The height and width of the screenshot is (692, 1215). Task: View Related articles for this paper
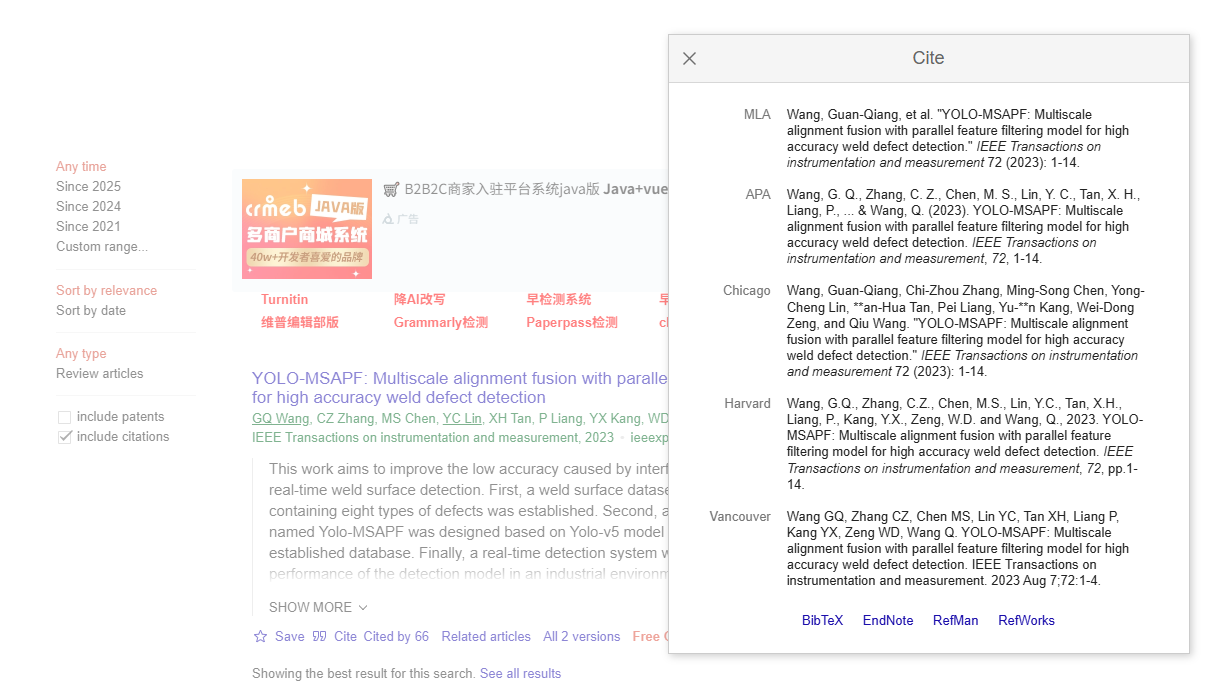486,636
